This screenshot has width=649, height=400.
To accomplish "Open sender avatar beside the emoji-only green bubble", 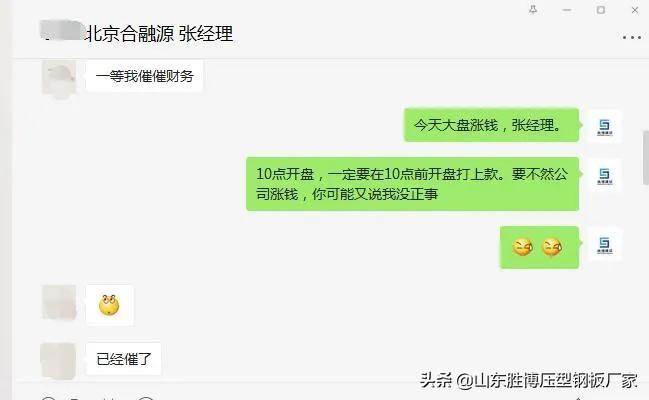I will click(605, 244).
